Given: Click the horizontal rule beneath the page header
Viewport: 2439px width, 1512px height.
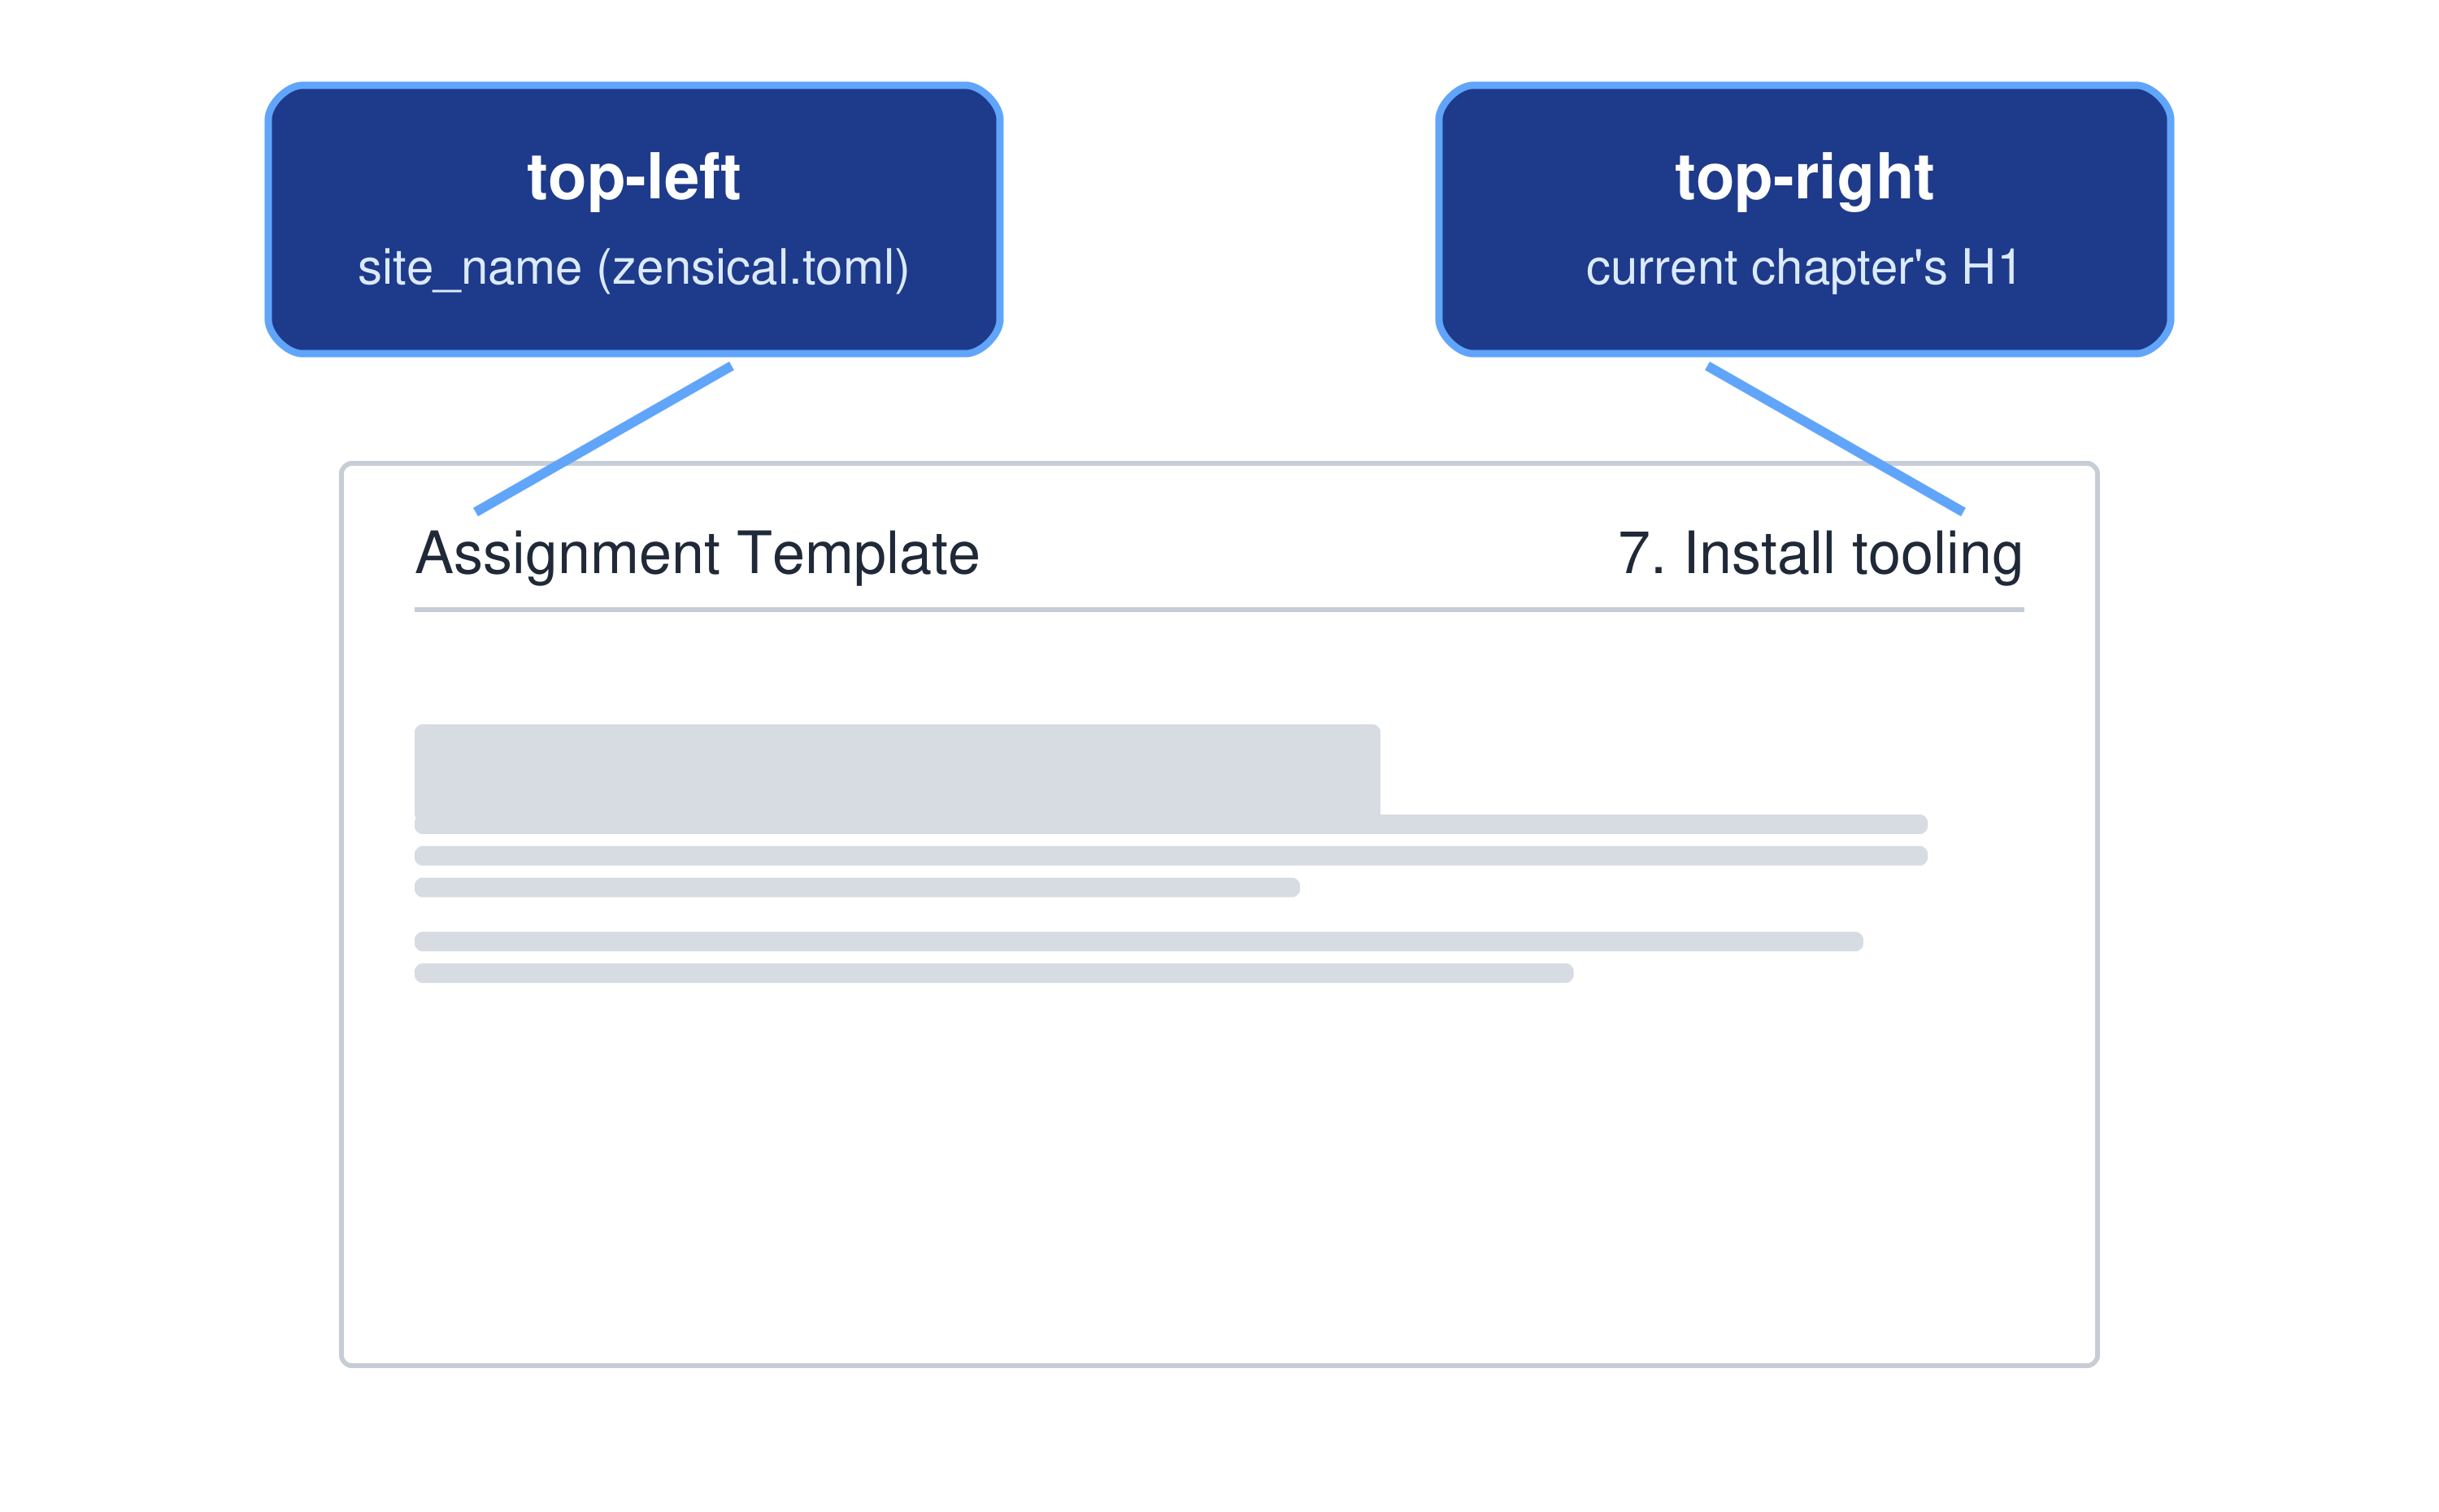Looking at the screenshot, I should click(x=1219, y=609).
